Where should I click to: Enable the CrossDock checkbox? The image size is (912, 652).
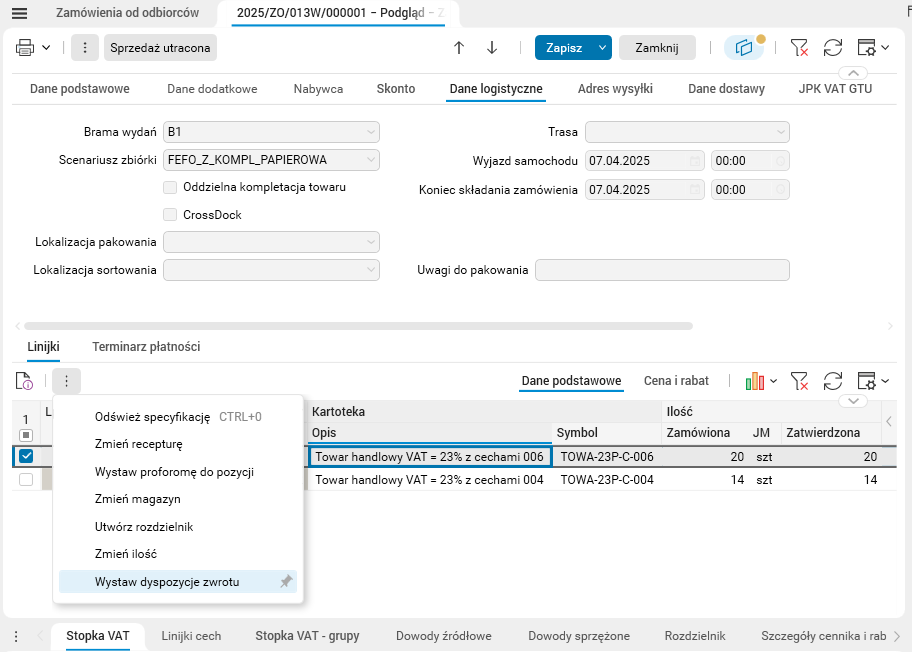click(x=170, y=215)
